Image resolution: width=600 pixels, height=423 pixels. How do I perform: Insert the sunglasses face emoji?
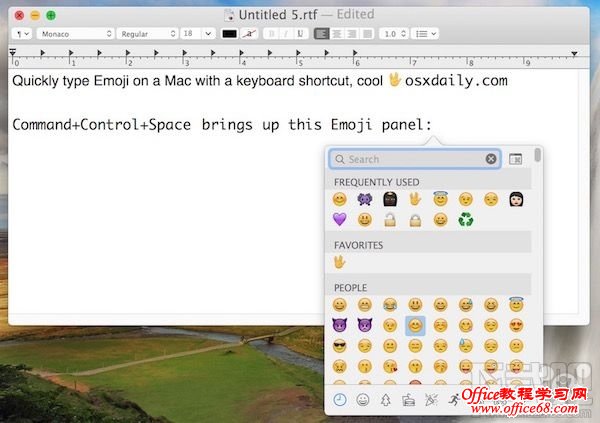coord(339,346)
